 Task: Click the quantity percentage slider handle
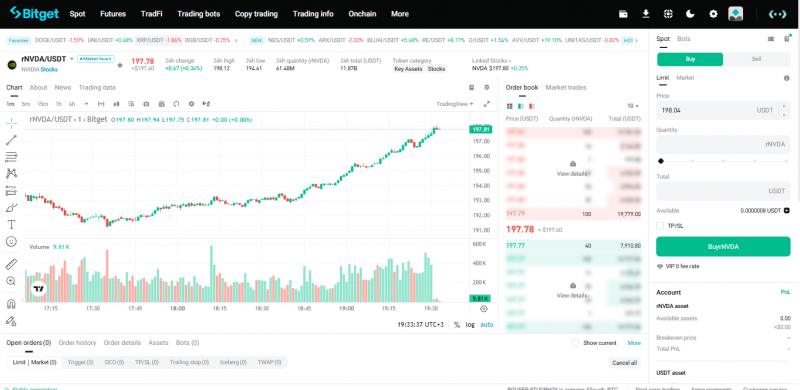pos(661,161)
